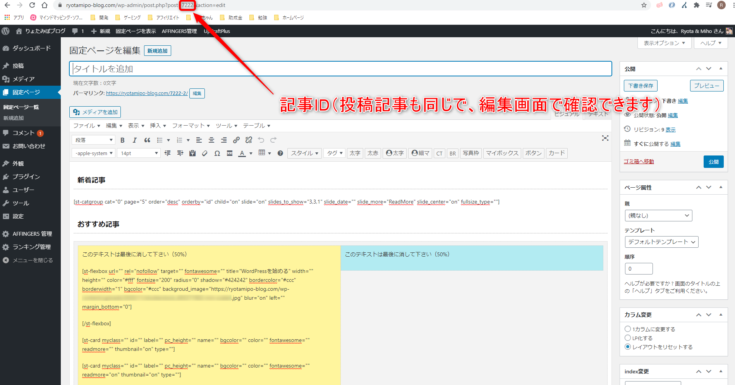
Task: Go to browser home page
Action: point(45,5)
